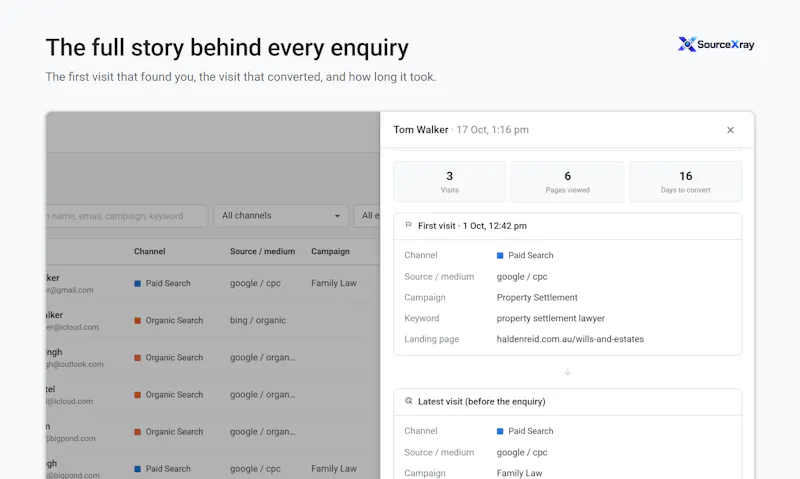This screenshot has width=800, height=479.
Task: Click the Latest visit (before the enquiry) heading
Action: pos(481,401)
